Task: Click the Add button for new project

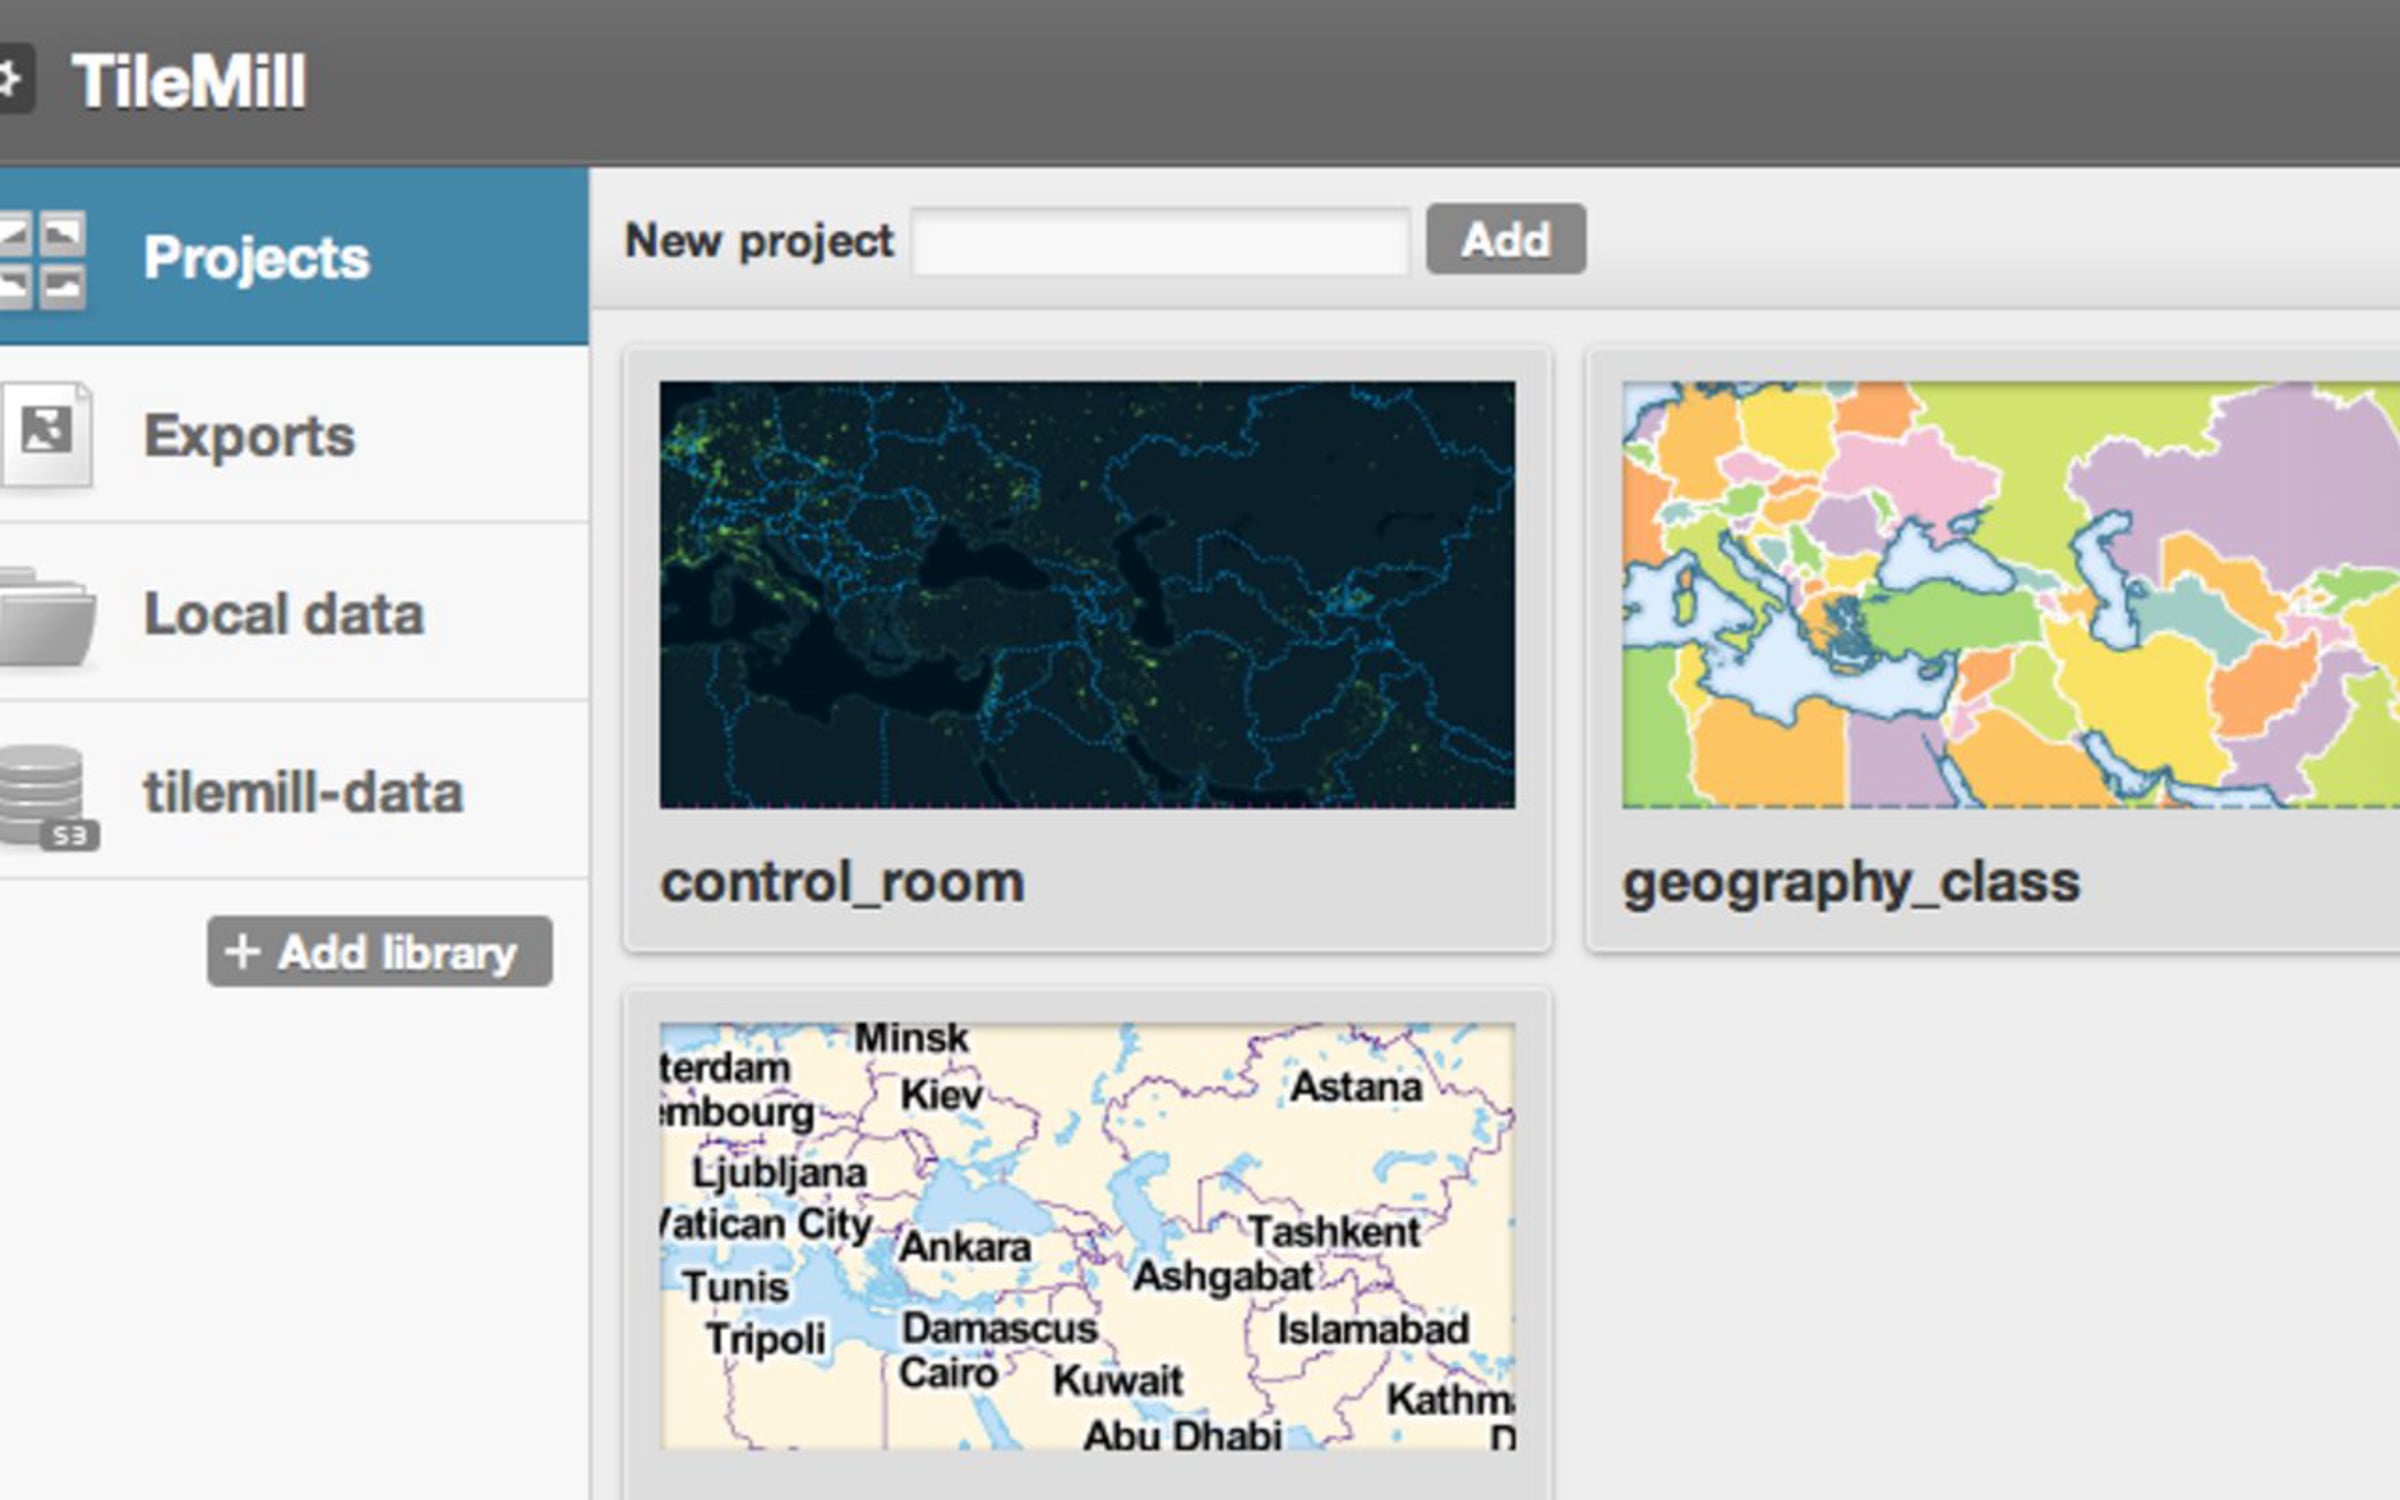Action: click(x=1506, y=239)
